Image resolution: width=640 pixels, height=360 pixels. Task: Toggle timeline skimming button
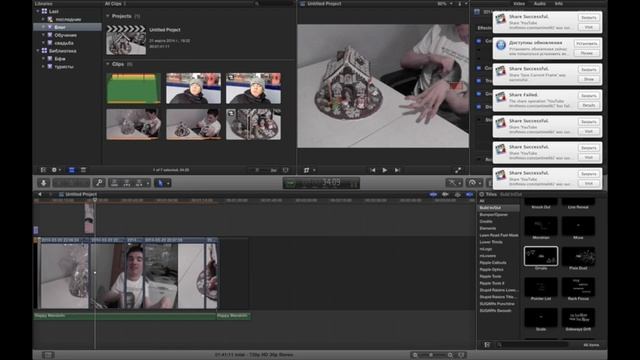pos(433,194)
